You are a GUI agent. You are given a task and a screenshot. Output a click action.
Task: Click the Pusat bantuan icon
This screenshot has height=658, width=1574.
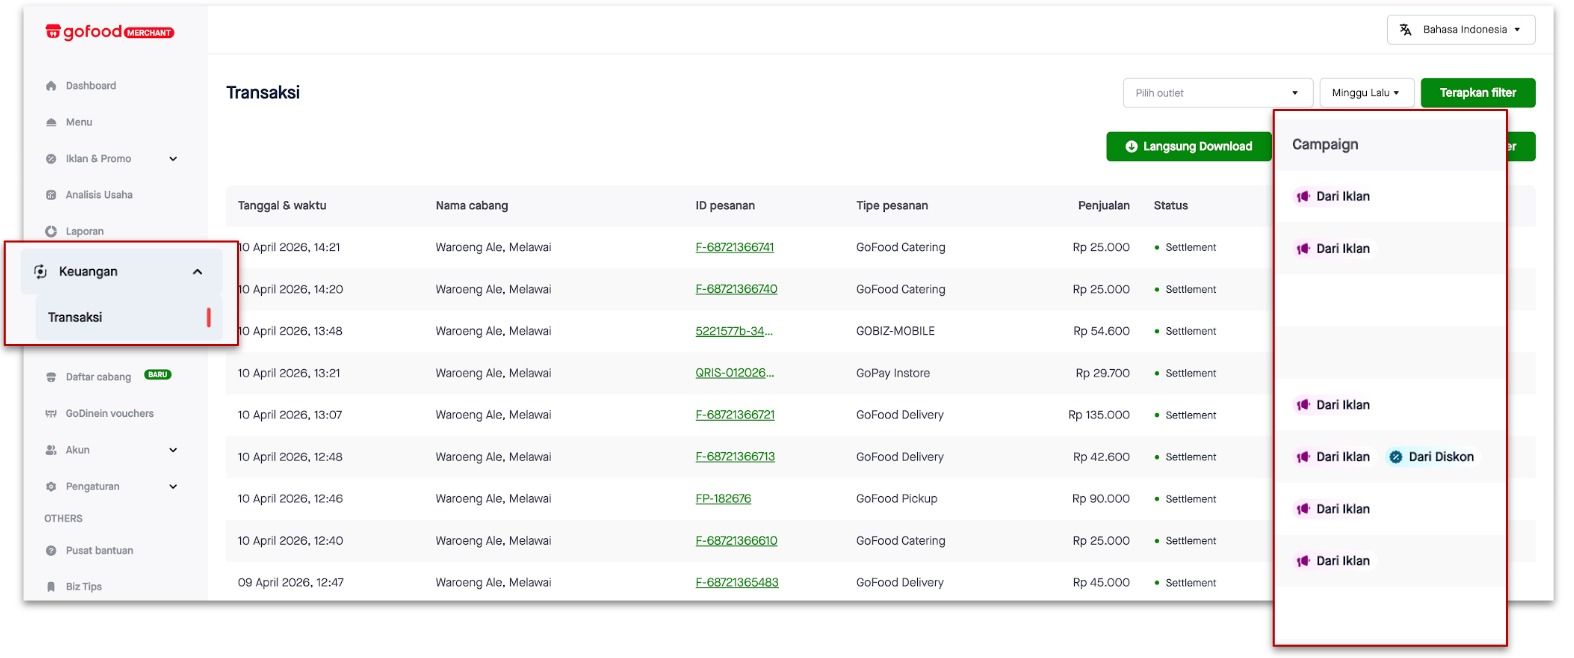51,551
